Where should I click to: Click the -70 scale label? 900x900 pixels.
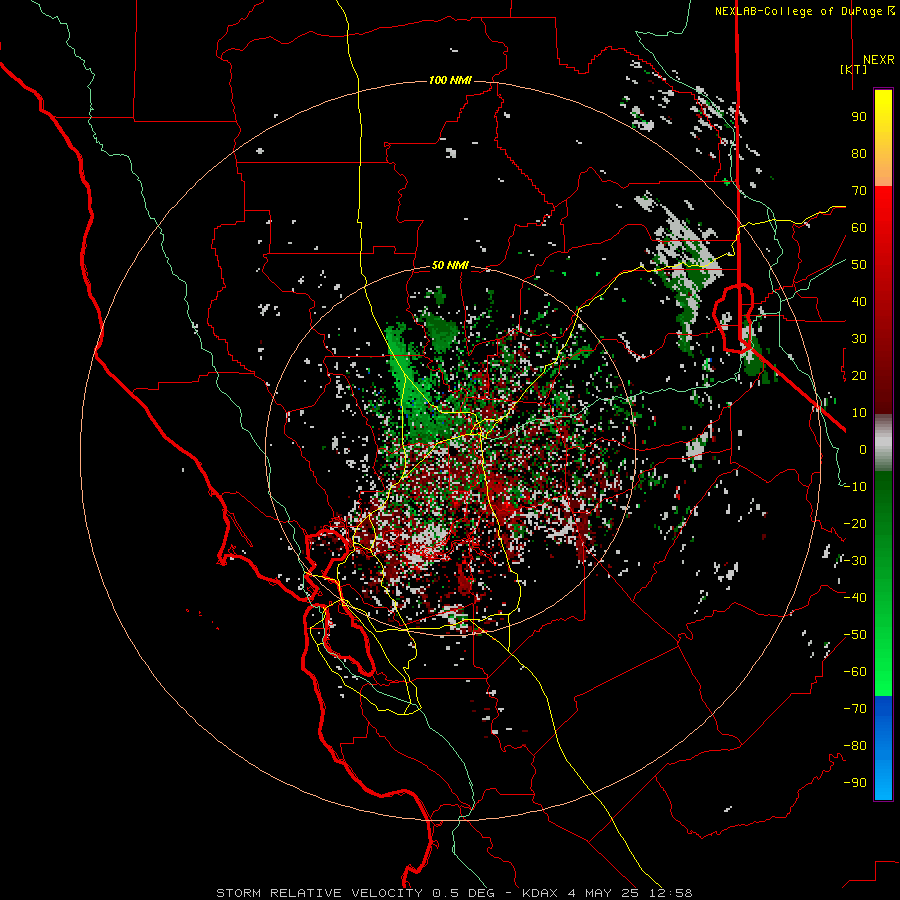855,709
